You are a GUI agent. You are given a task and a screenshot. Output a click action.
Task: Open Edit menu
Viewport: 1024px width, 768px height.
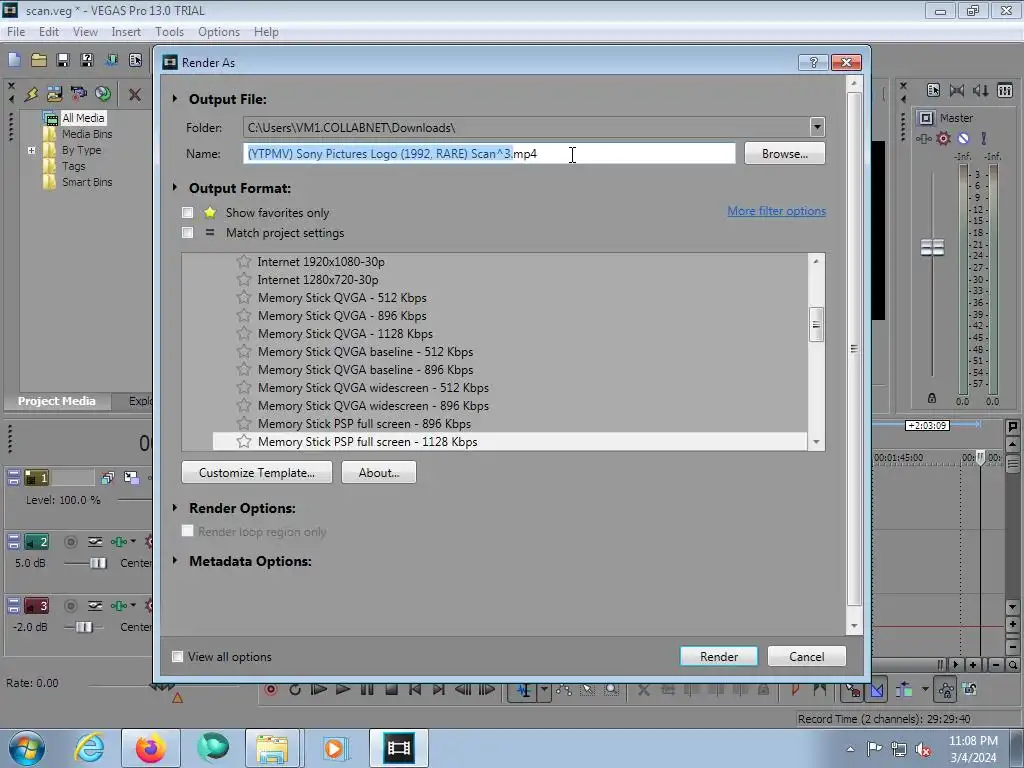click(48, 31)
